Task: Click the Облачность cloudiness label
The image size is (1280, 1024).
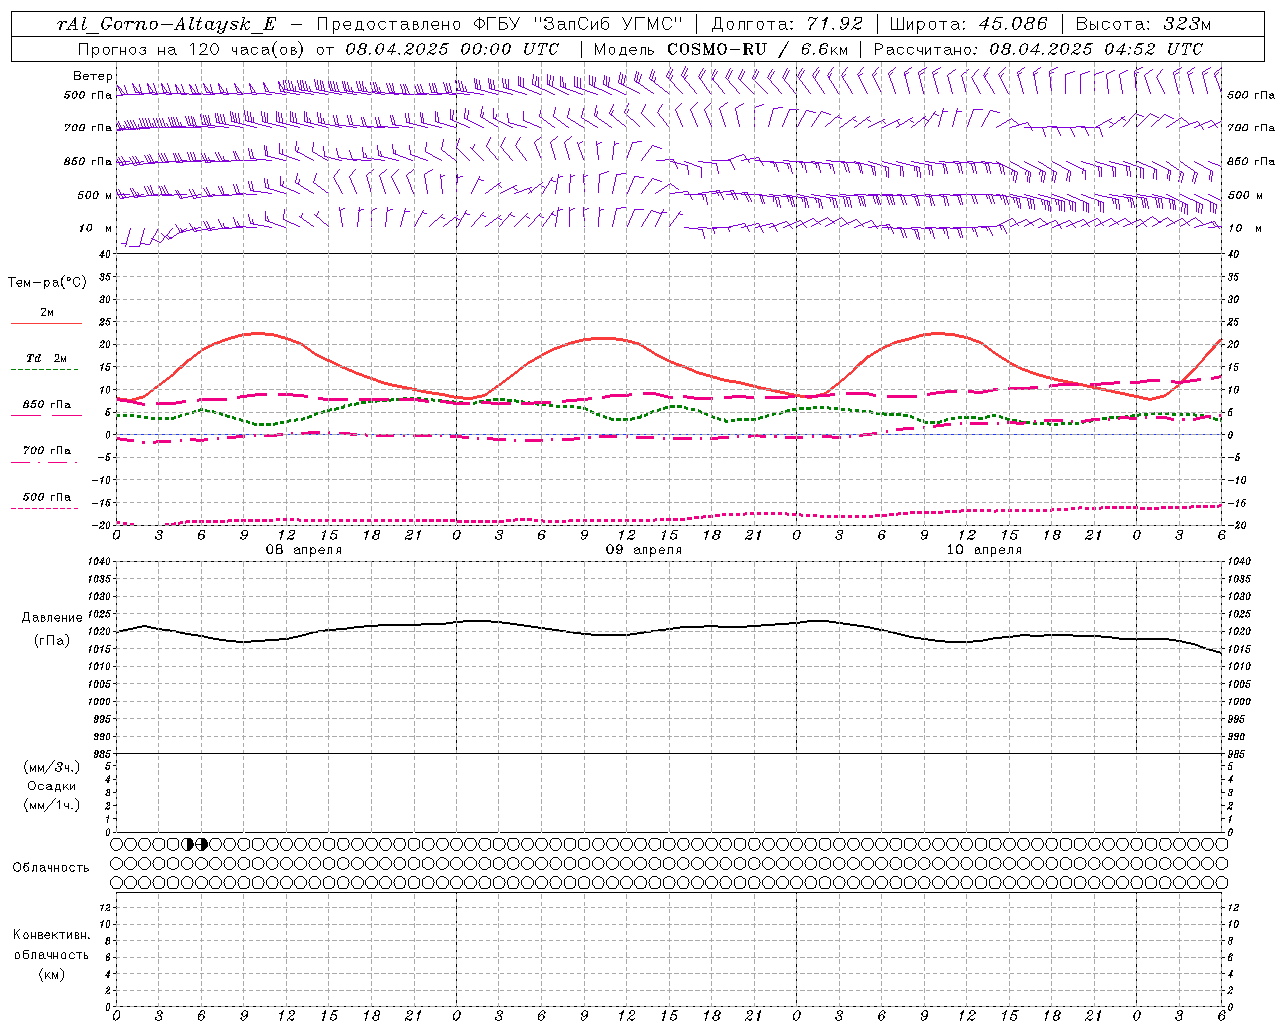Action: [51, 868]
